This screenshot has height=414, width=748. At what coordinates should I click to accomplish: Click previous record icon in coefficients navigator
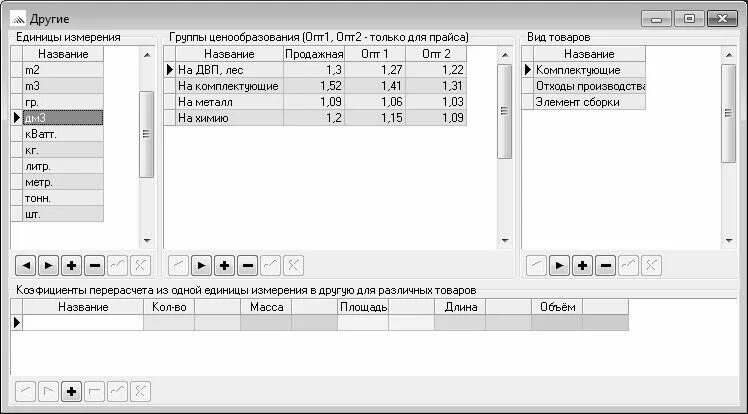(25, 392)
